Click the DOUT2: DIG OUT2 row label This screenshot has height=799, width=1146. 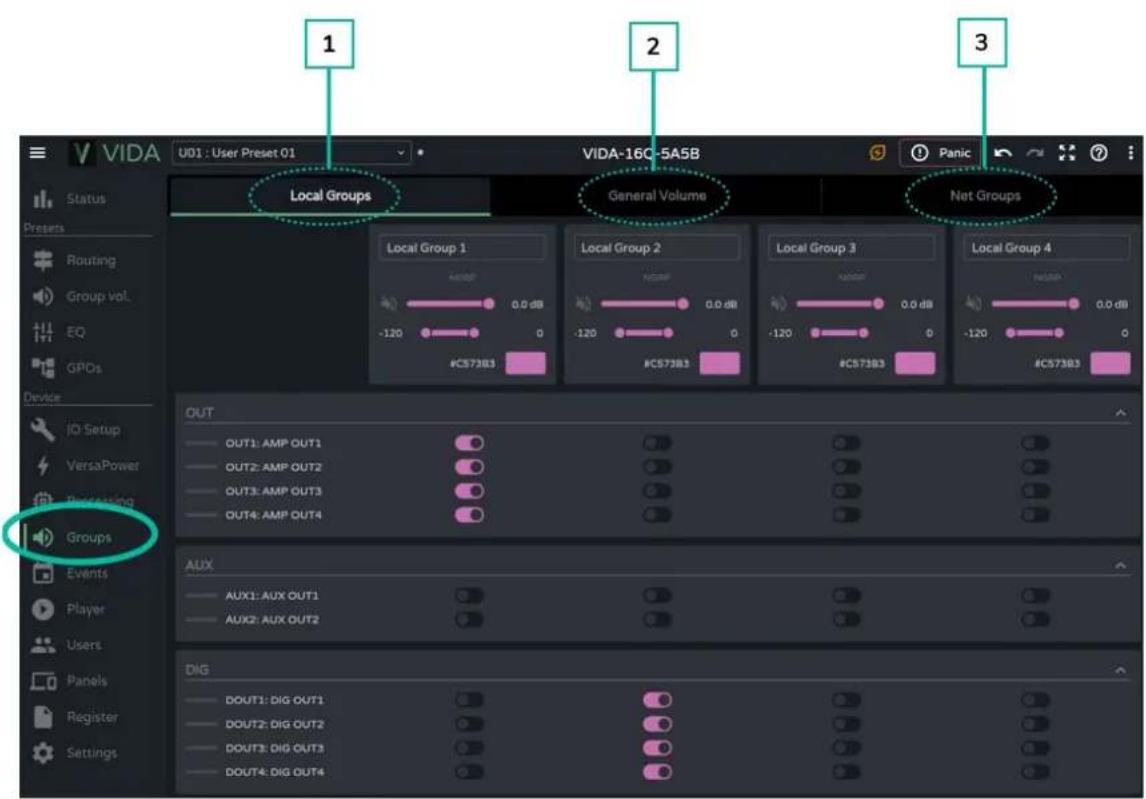(274, 724)
